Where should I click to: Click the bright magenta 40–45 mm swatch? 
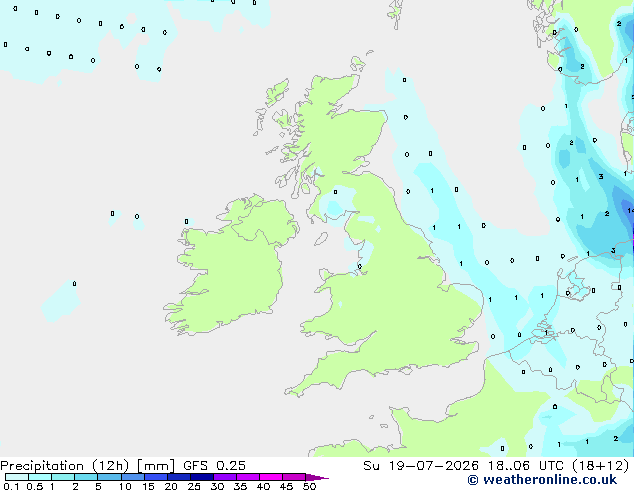tap(271, 477)
